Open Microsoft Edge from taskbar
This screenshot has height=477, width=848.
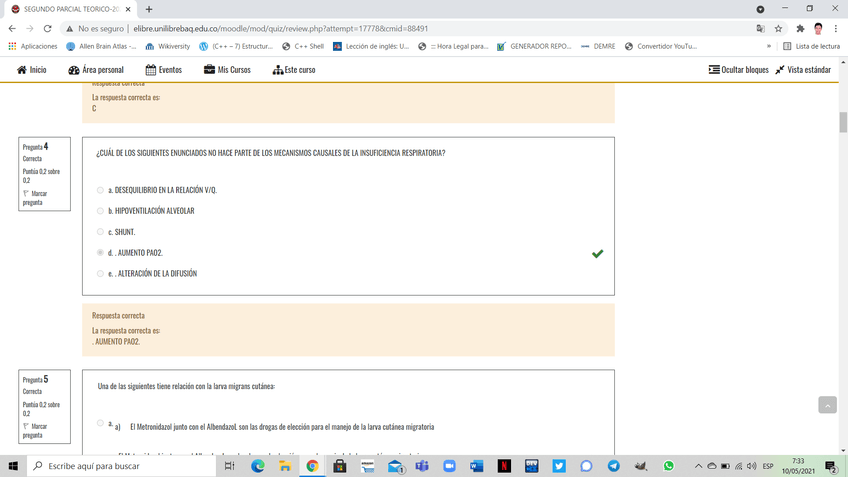[x=257, y=466]
